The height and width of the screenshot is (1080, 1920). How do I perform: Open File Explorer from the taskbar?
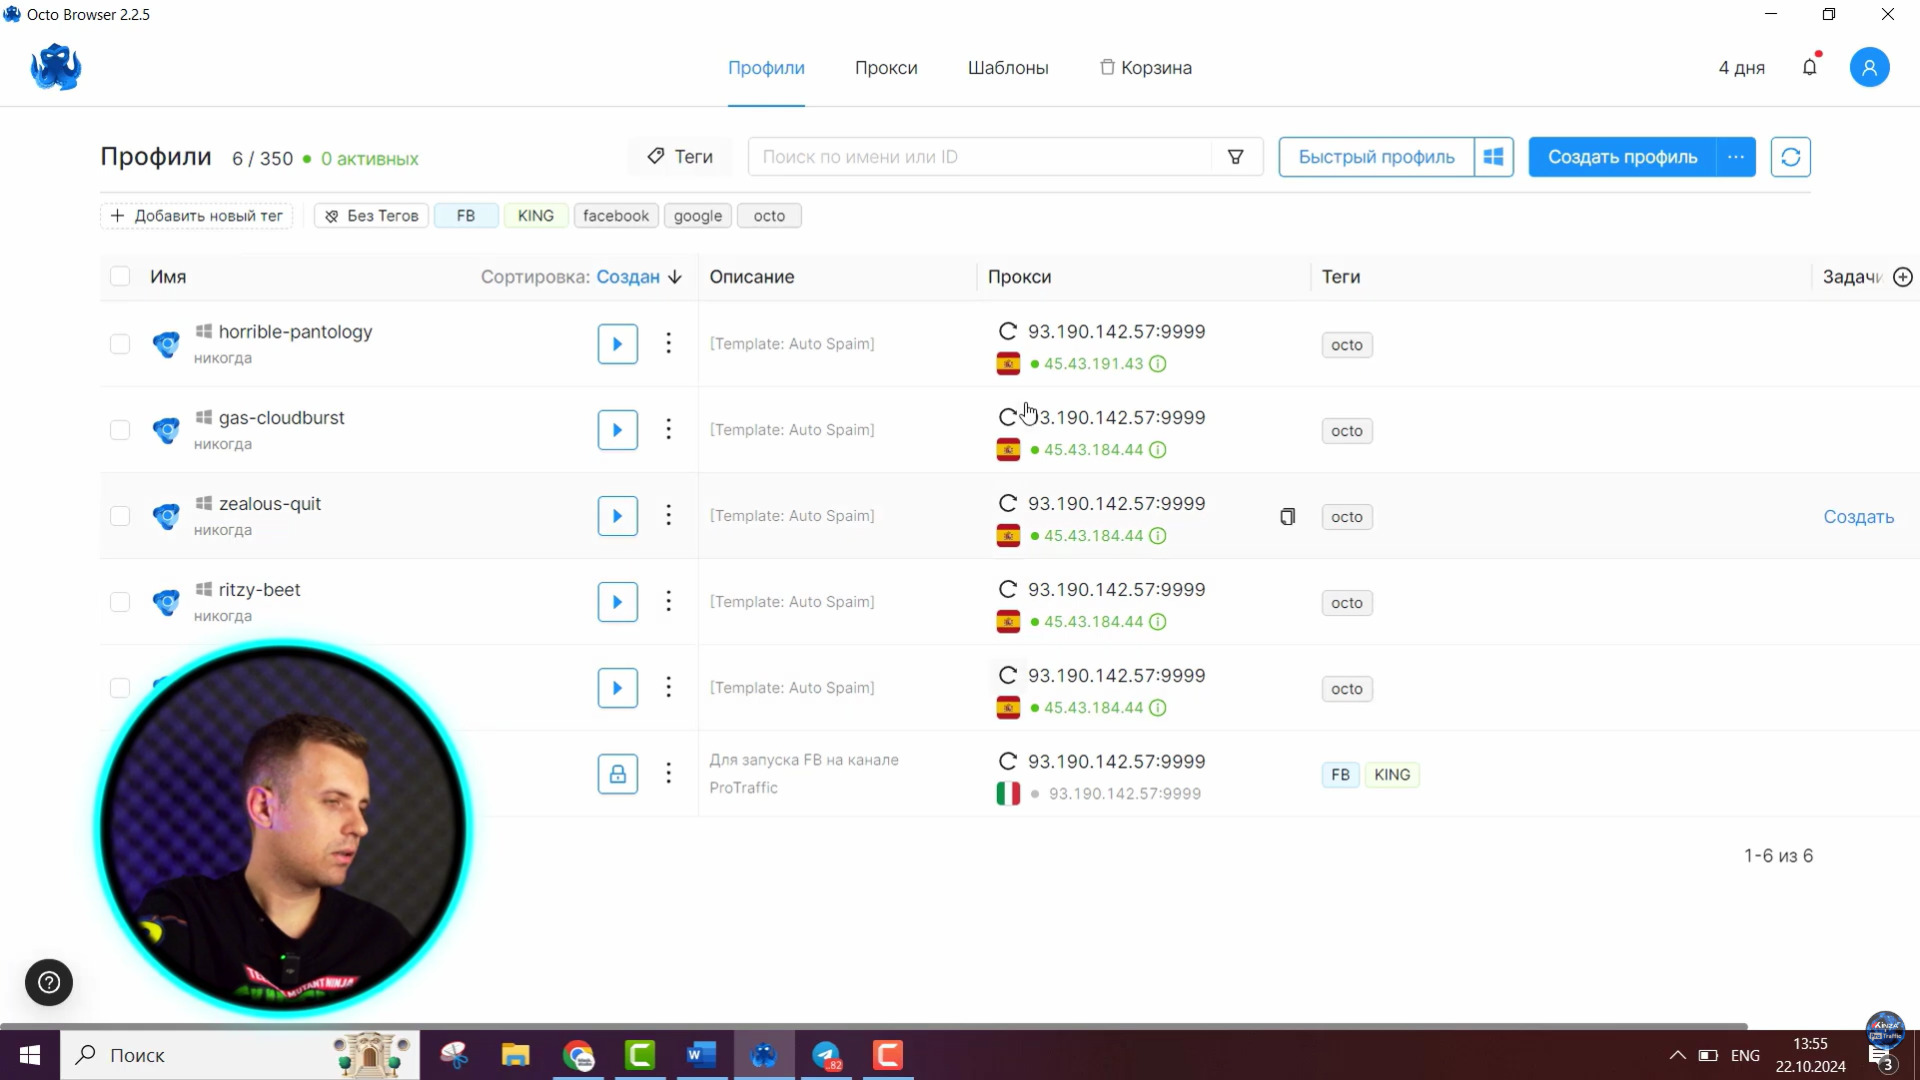tap(516, 1055)
